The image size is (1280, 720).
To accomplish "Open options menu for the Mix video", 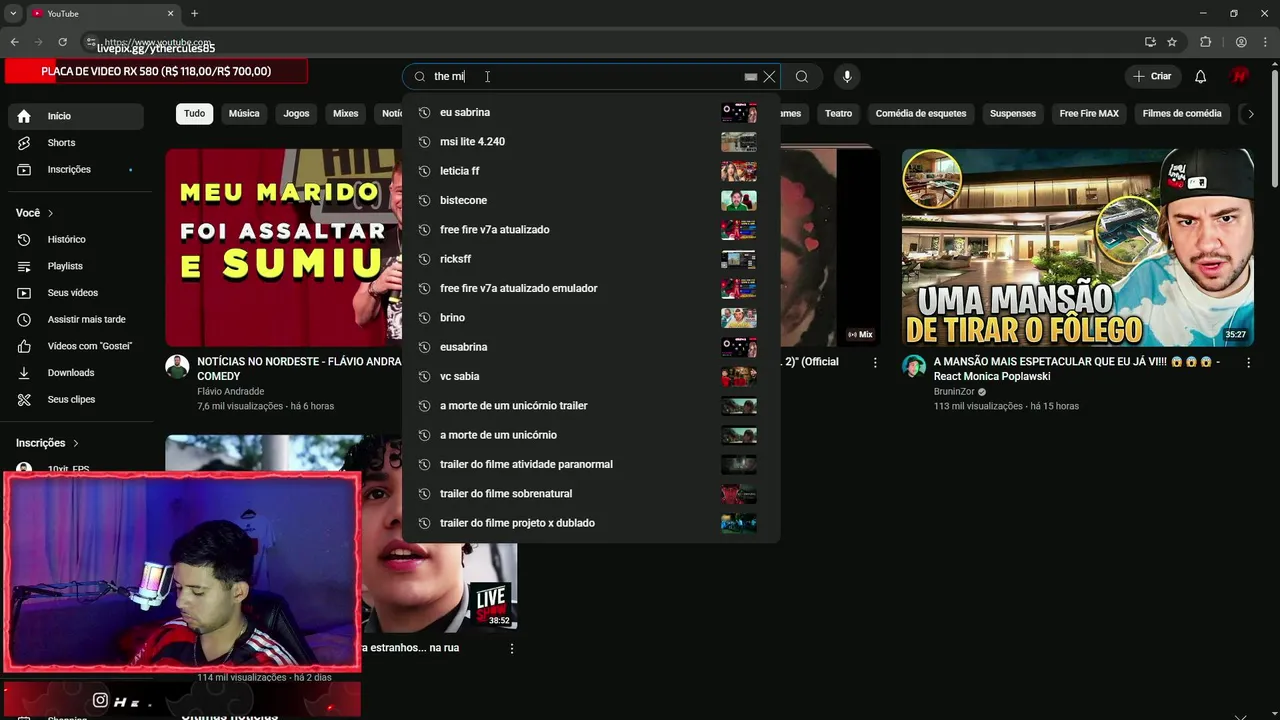I will pos(875,363).
